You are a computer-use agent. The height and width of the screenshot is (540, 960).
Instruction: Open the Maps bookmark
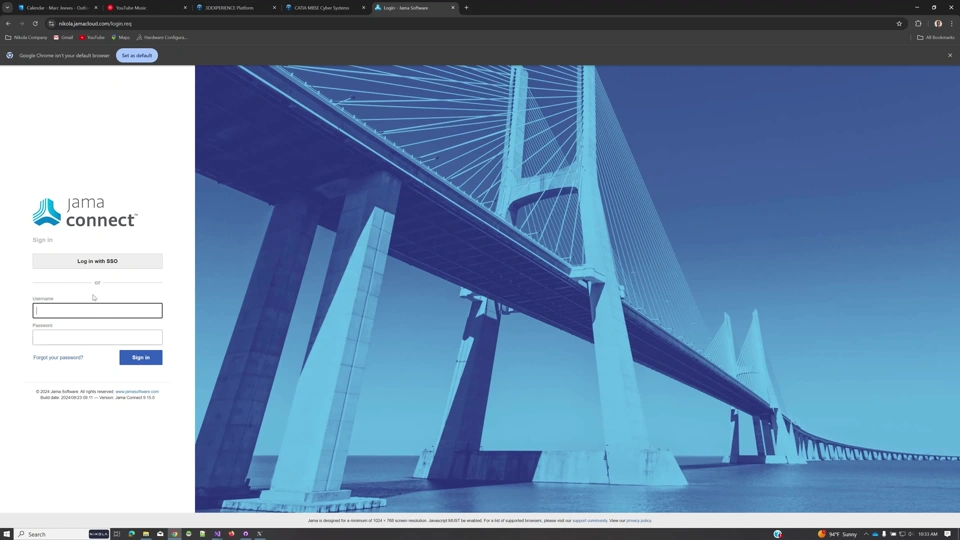pyautogui.click(x=120, y=37)
